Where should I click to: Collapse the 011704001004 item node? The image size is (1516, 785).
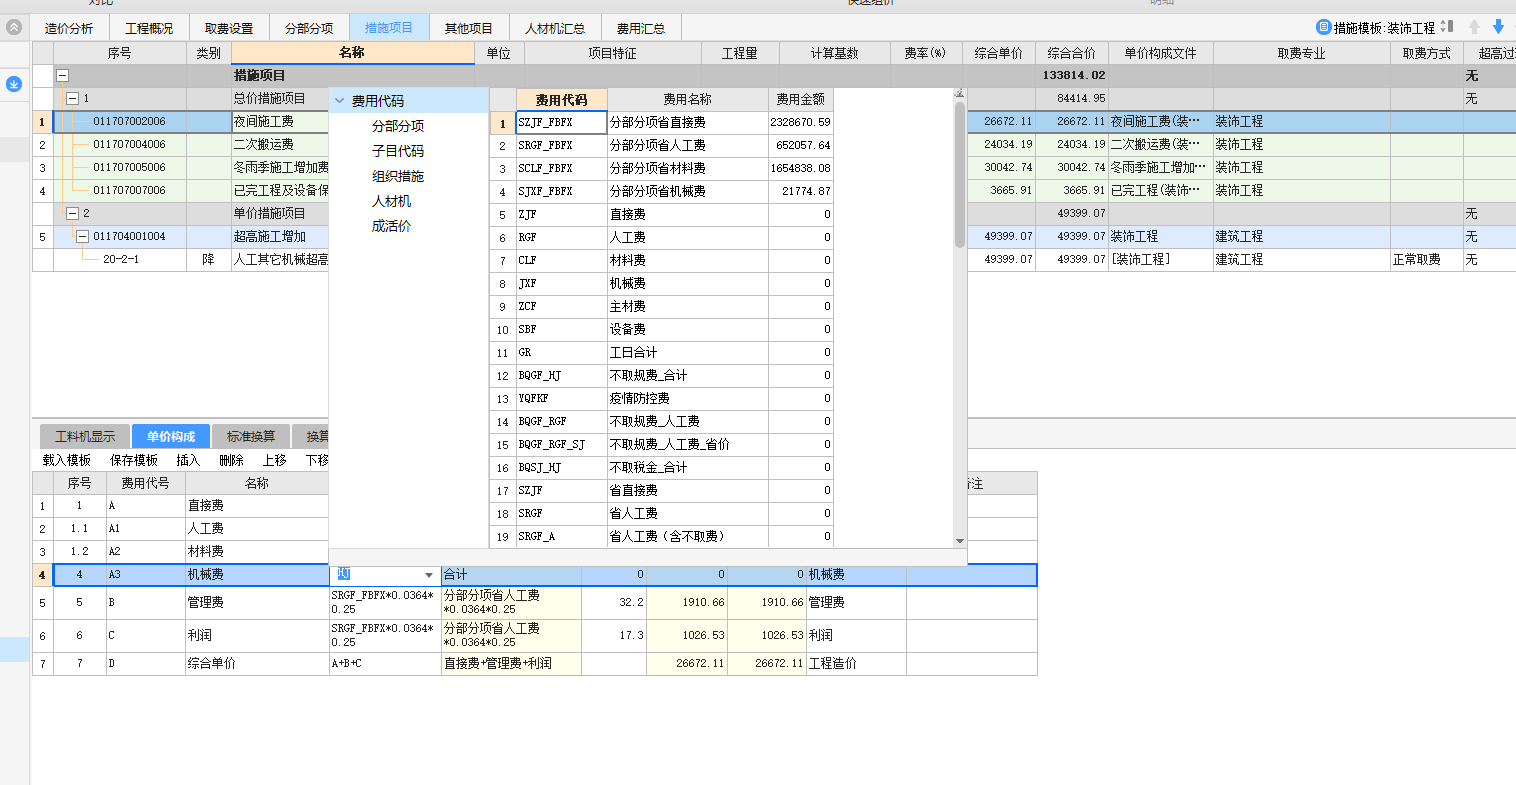pos(82,236)
